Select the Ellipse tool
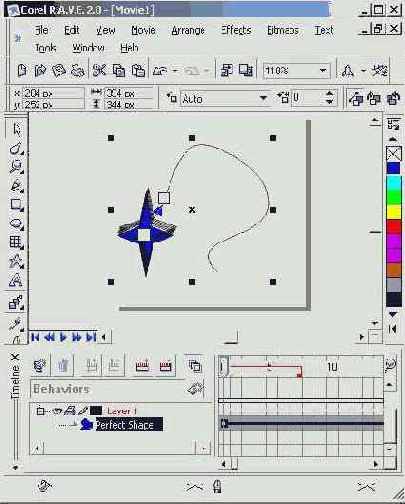Viewport: 405px width, 504px height. (x=16, y=223)
